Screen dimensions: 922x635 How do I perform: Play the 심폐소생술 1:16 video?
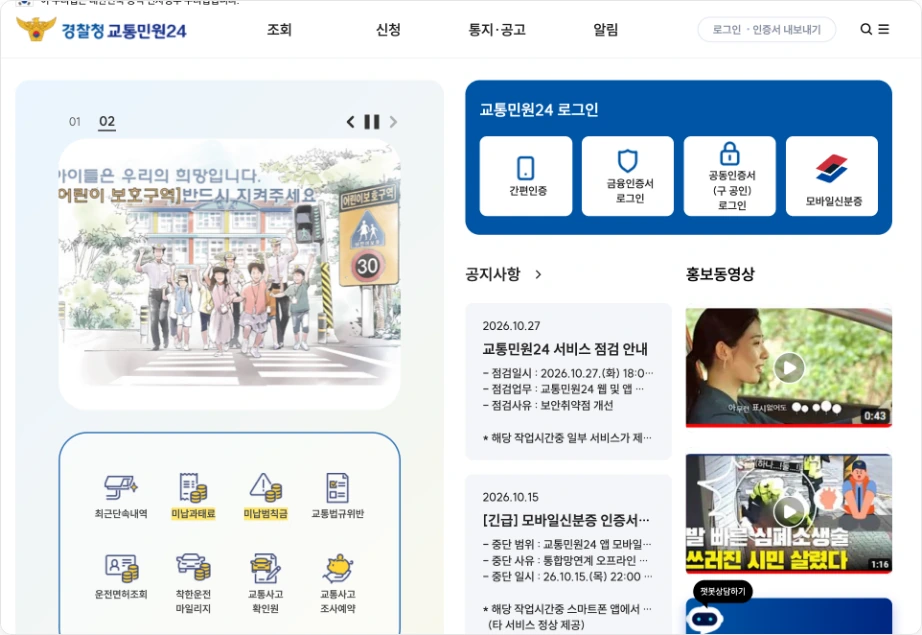[789, 513]
